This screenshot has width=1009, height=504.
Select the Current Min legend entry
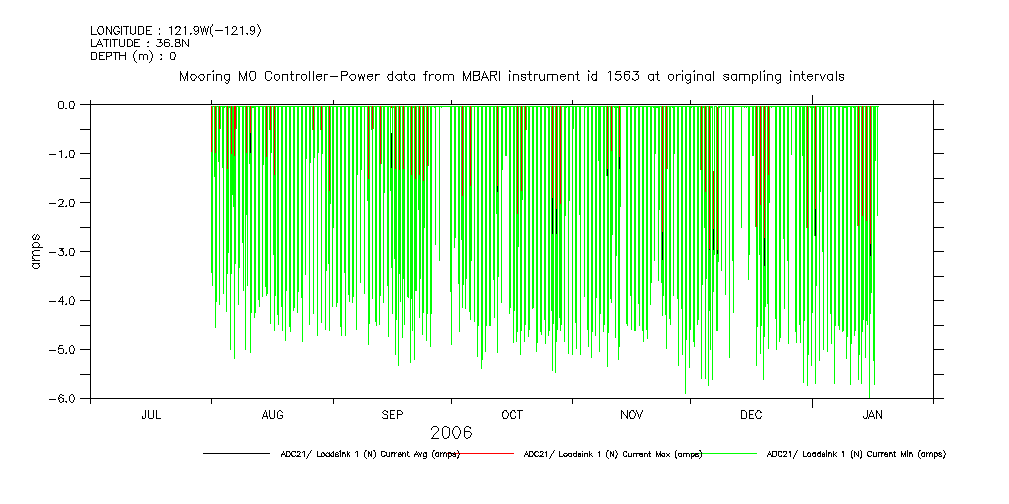tap(855, 454)
